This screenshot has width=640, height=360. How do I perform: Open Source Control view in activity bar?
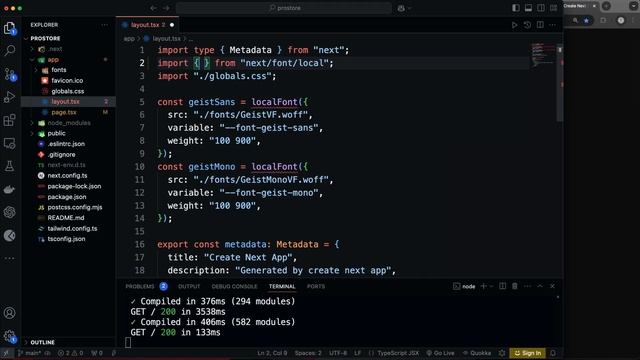[9, 74]
